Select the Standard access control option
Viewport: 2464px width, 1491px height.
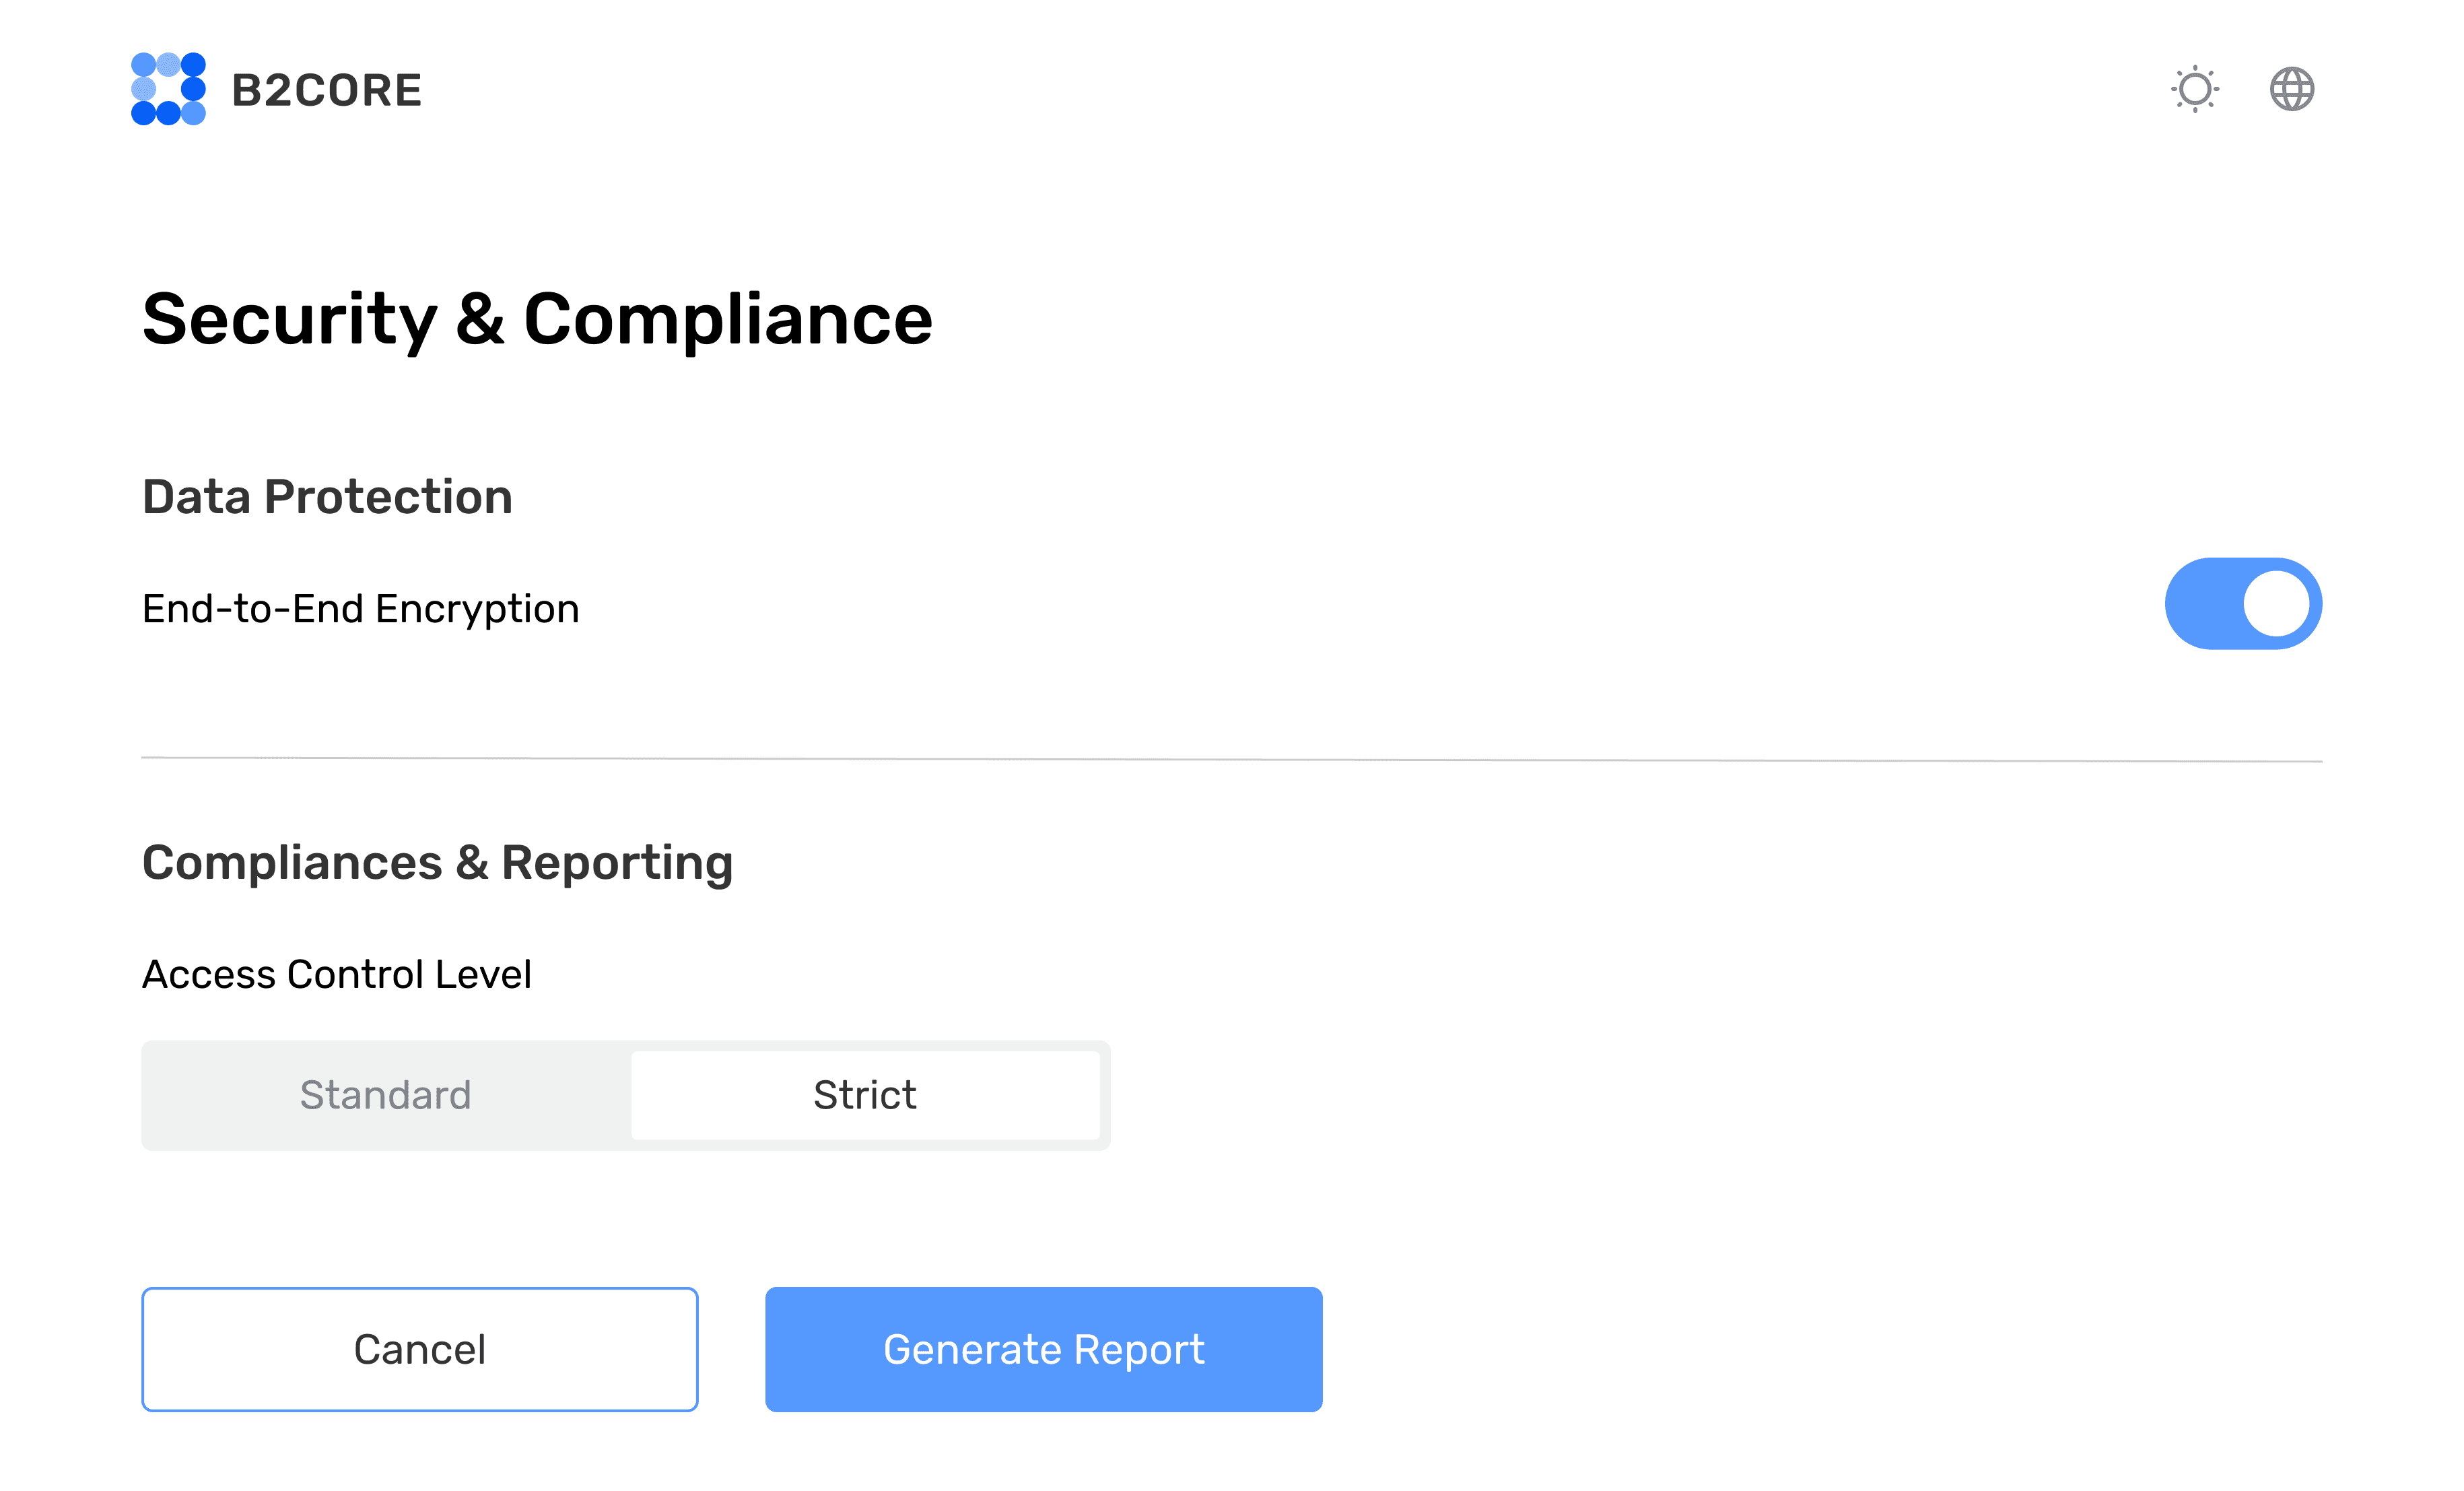tap(385, 1095)
